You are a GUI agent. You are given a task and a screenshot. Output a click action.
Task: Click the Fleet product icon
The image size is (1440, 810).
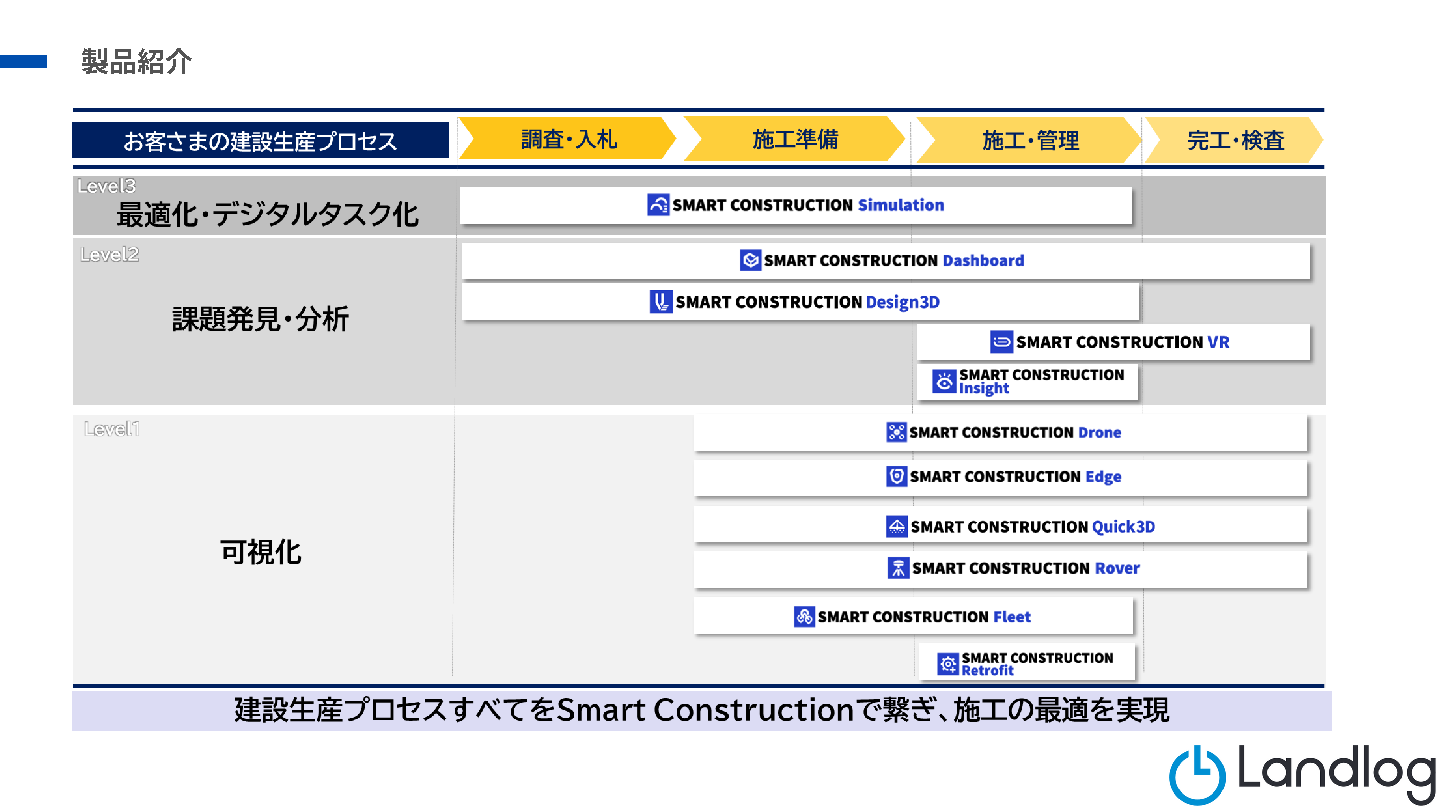tap(804, 617)
